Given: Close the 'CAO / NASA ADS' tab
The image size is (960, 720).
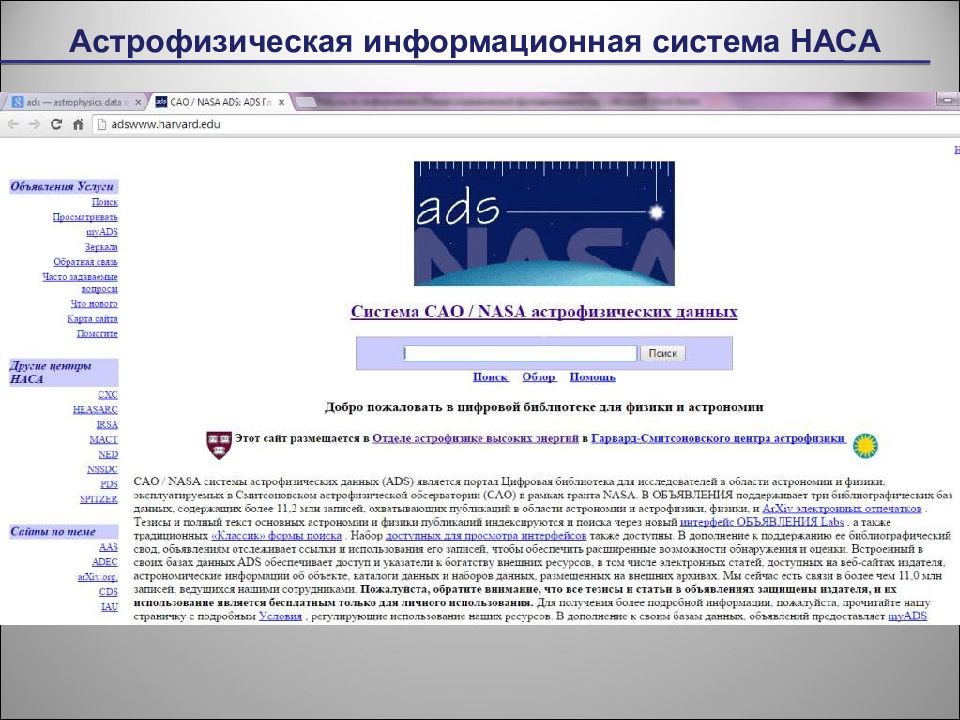Looking at the screenshot, I should (281, 102).
